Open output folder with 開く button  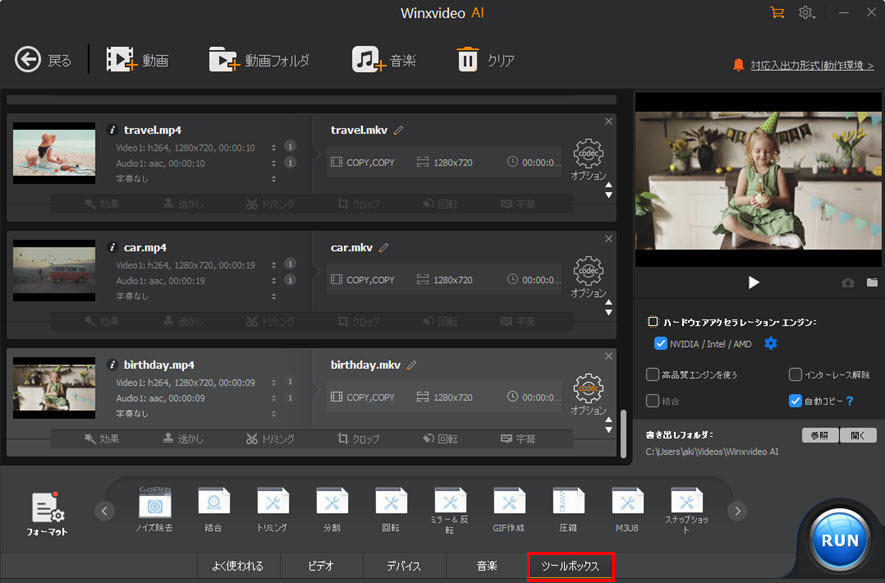(x=858, y=435)
